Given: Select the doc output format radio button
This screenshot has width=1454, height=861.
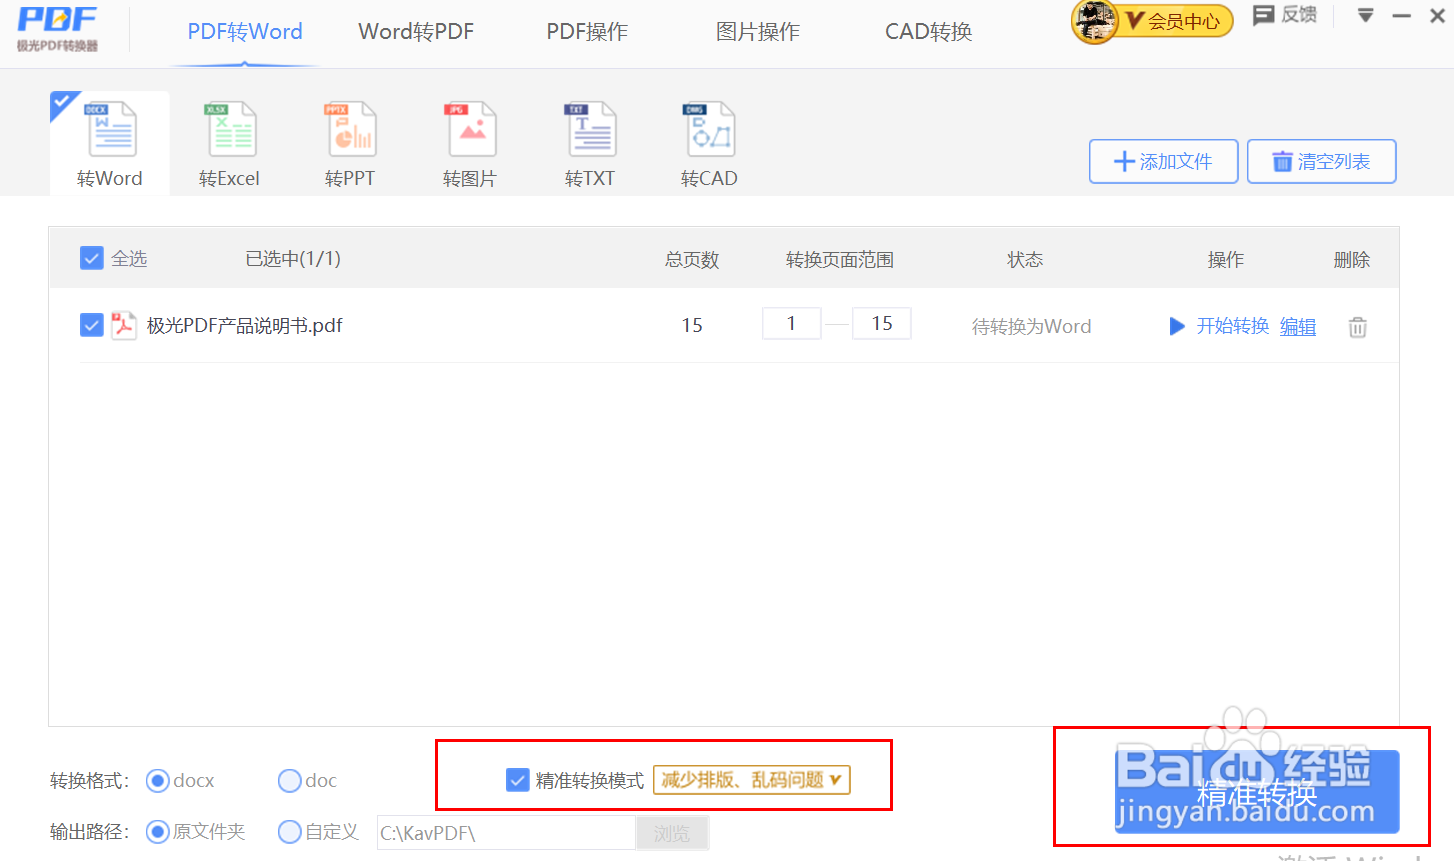Looking at the screenshot, I should tap(289, 780).
